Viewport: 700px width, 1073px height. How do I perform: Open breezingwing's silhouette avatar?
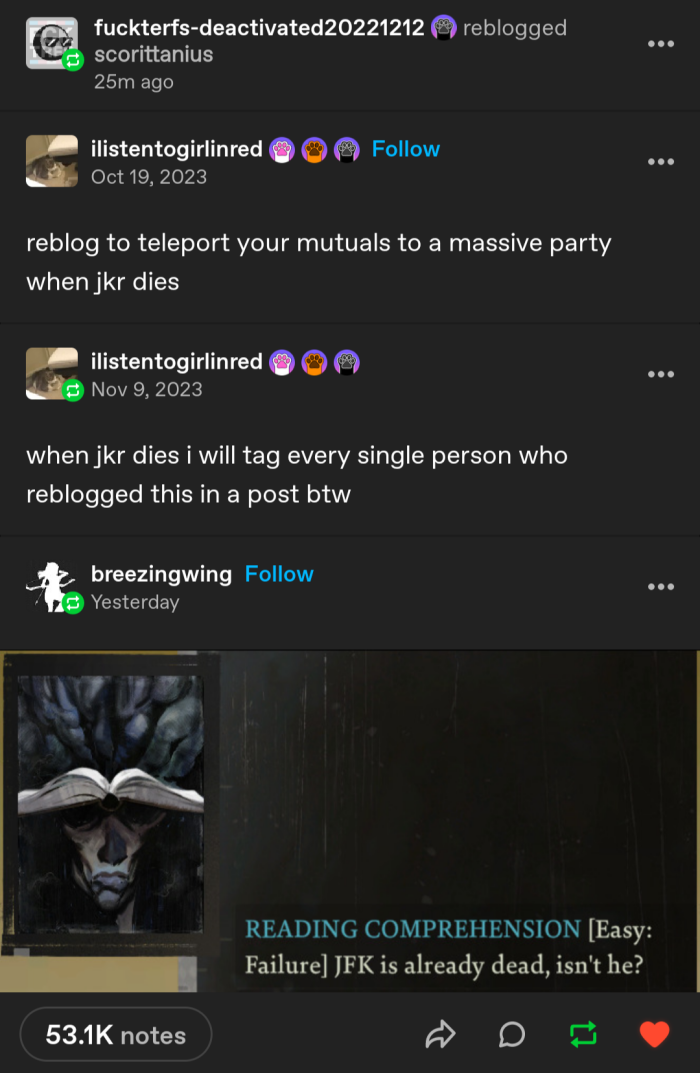tap(51, 586)
